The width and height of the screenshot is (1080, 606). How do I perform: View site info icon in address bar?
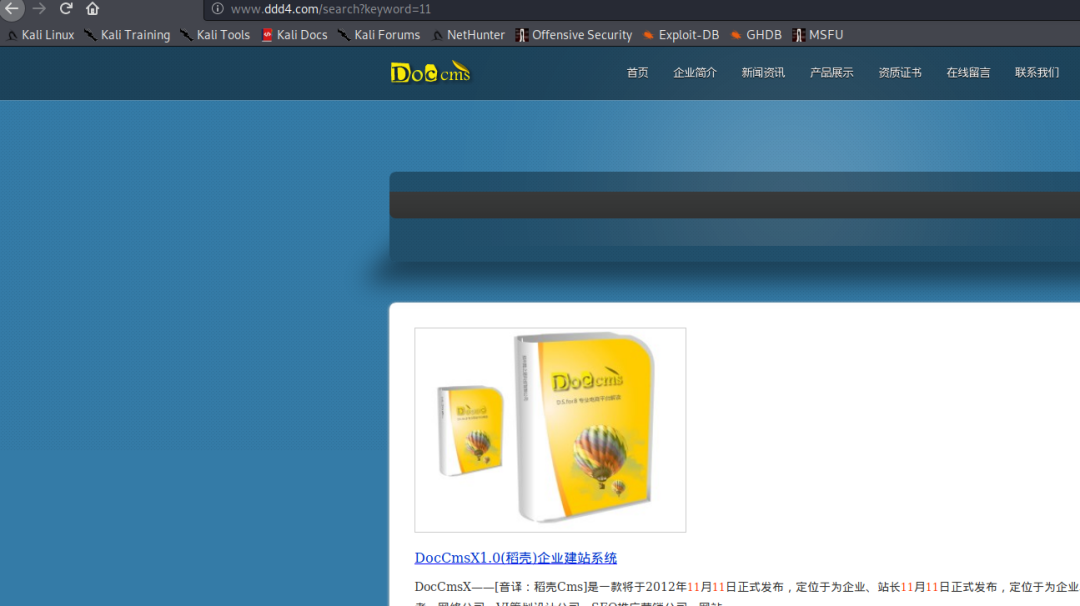coord(218,9)
